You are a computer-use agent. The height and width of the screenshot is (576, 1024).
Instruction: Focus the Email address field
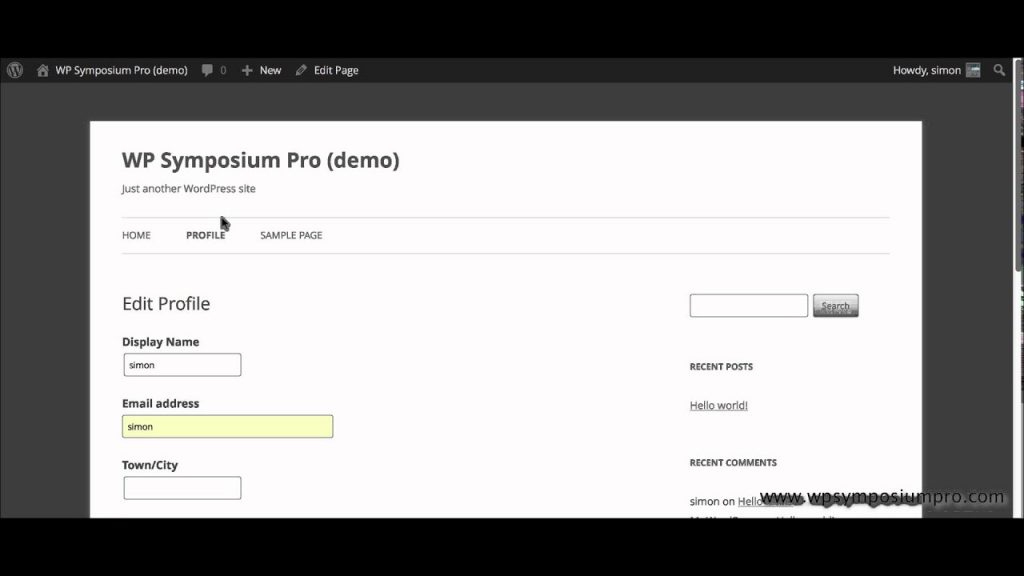click(x=227, y=426)
